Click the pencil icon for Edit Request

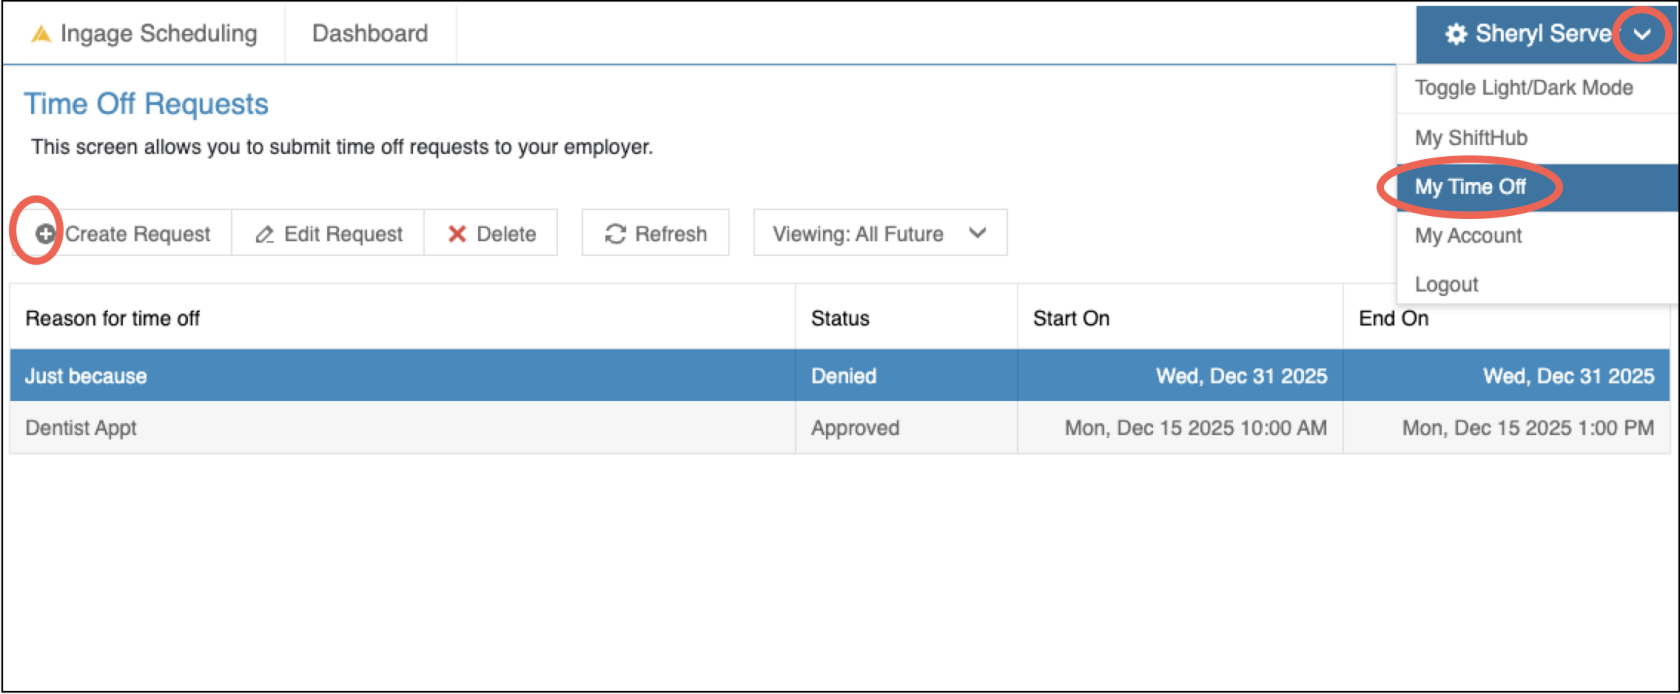pyautogui.click(x=264, y=234)
